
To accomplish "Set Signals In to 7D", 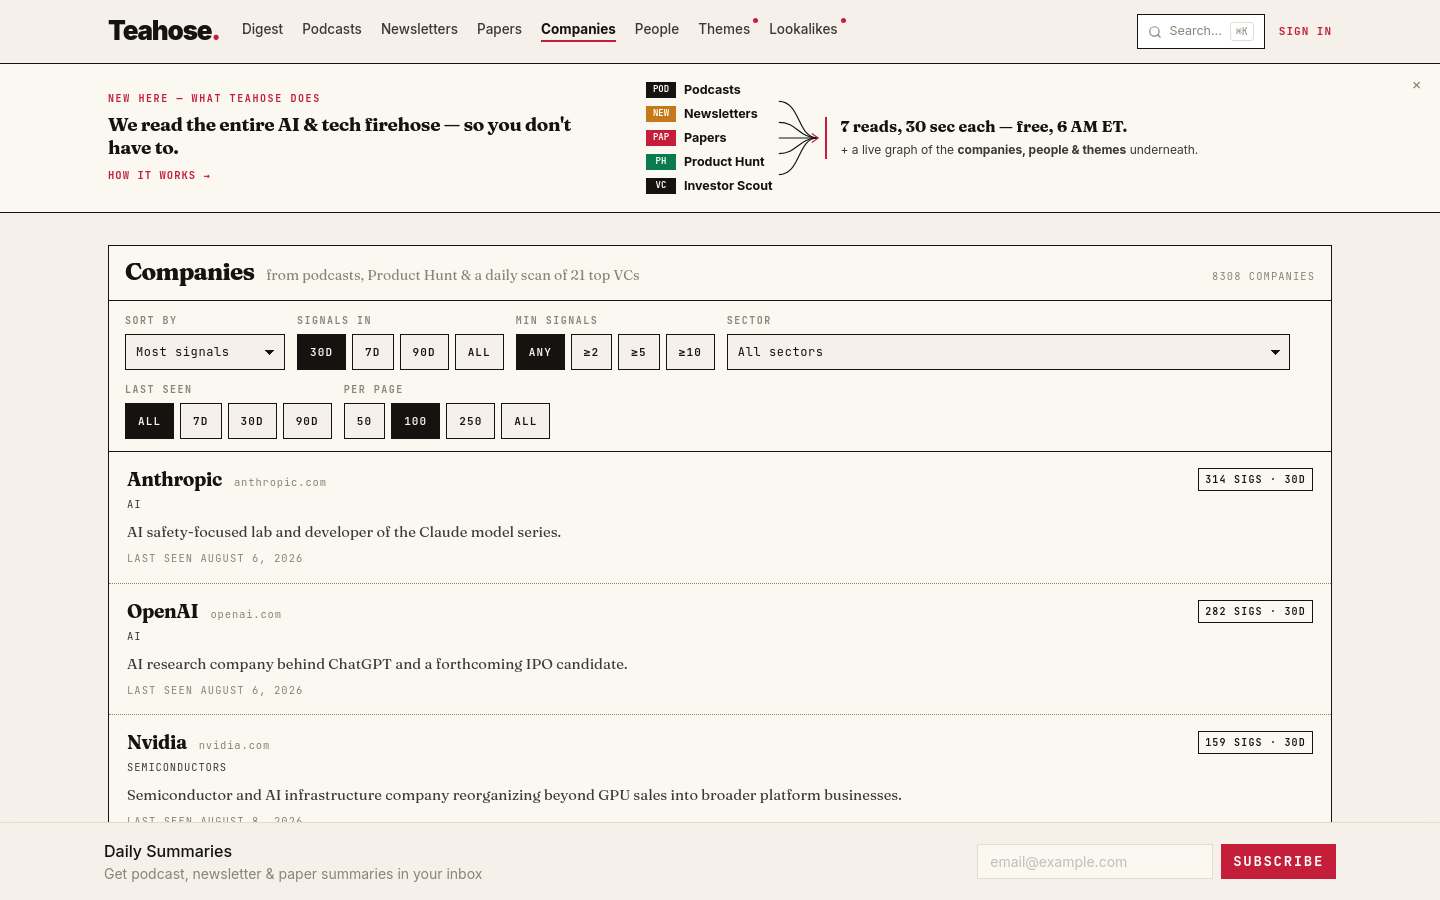I will pyautogui.click(x=373, y=352).
